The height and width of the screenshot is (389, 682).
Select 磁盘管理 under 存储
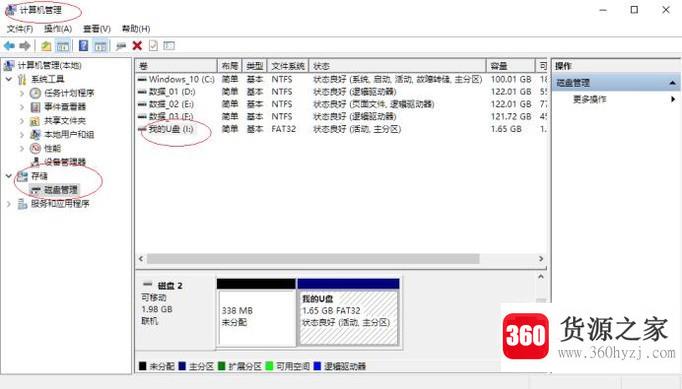[60, 190]
